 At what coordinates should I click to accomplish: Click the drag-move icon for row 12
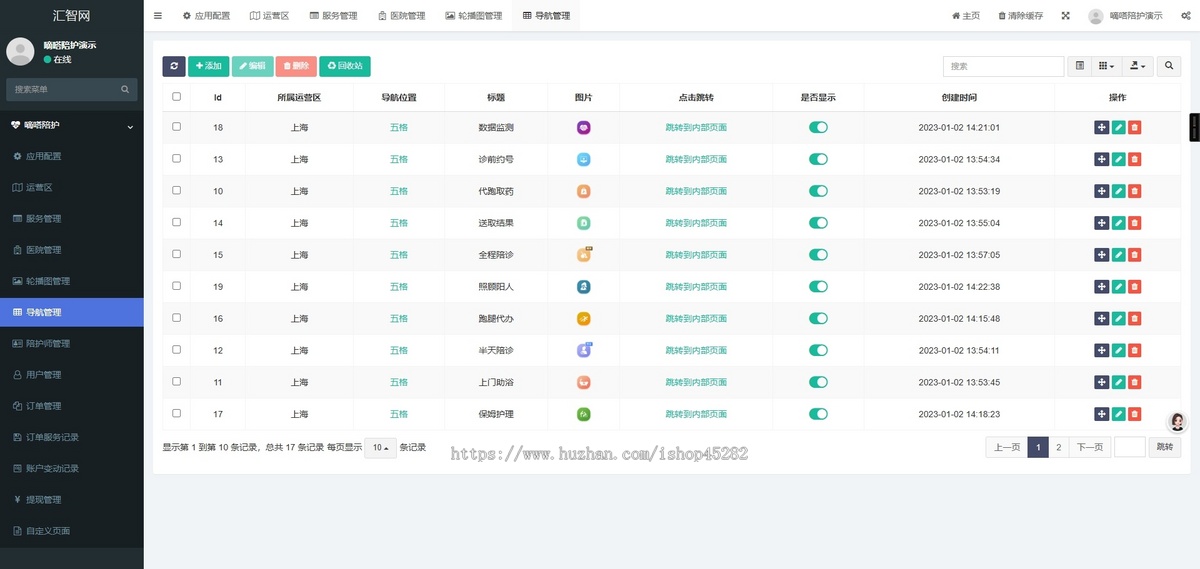[1101, 350]
